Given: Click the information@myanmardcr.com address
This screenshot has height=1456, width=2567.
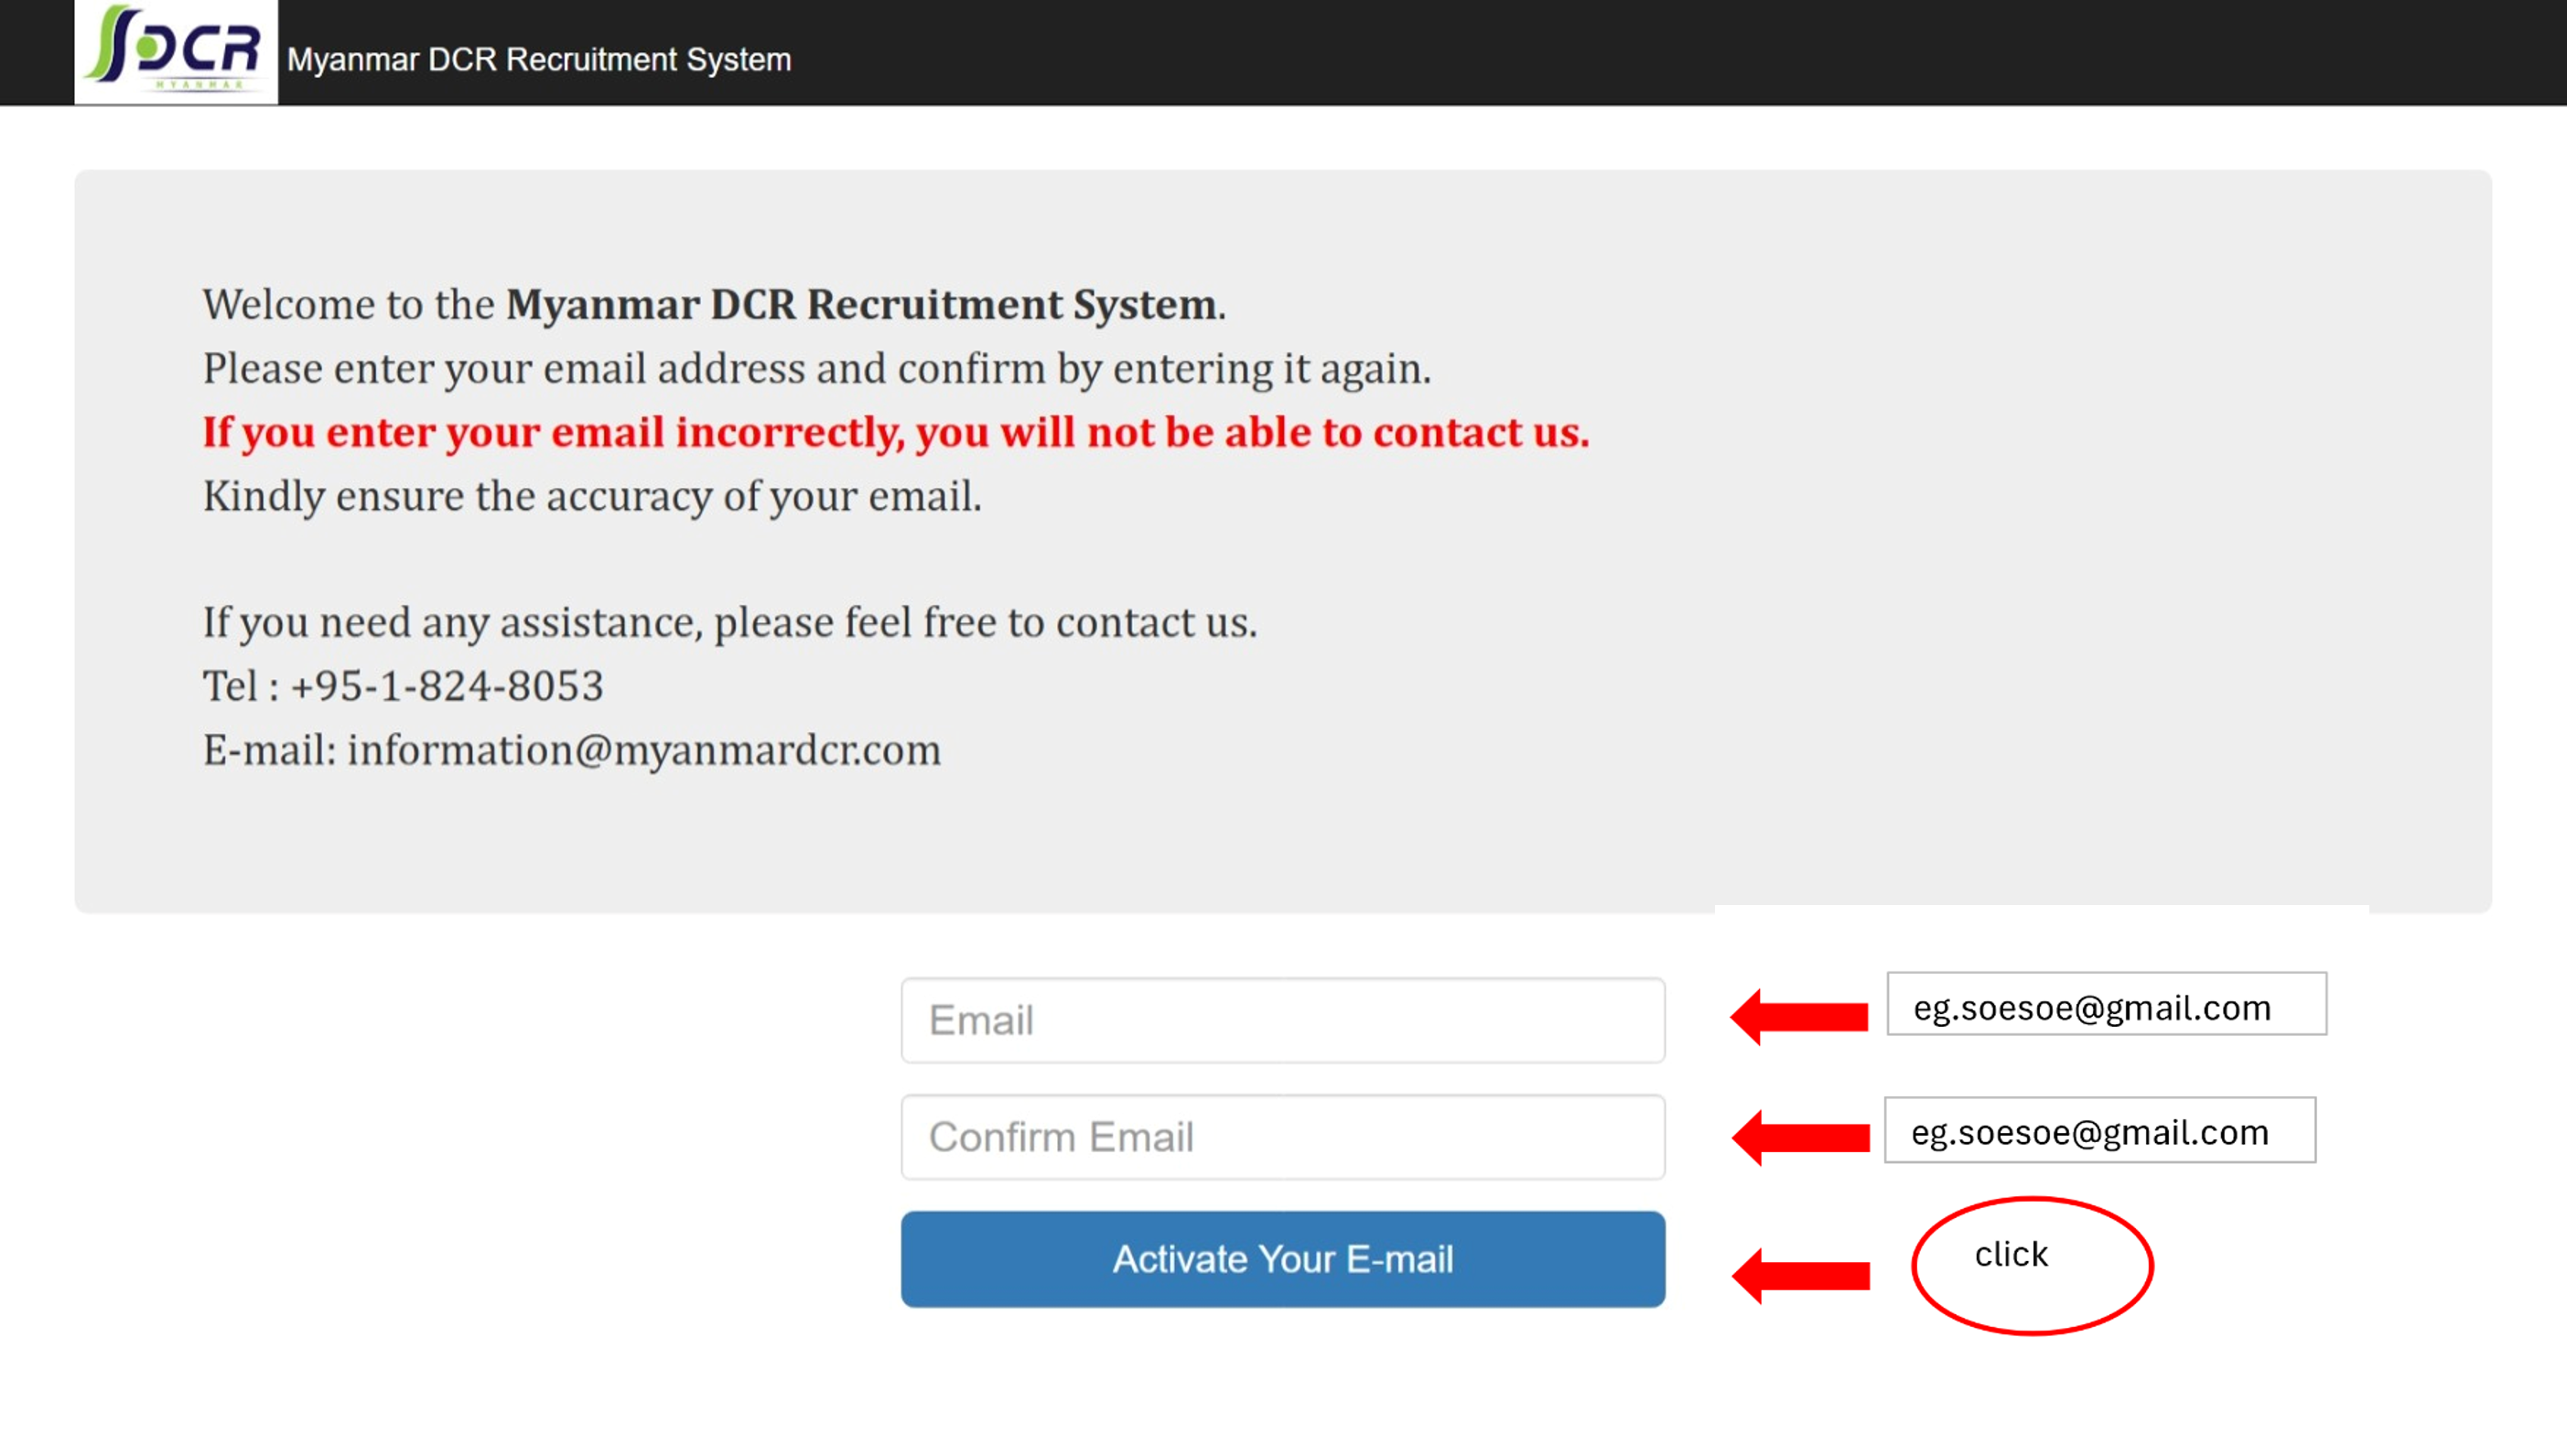Looking at the screenshot, I should point(644,750).
